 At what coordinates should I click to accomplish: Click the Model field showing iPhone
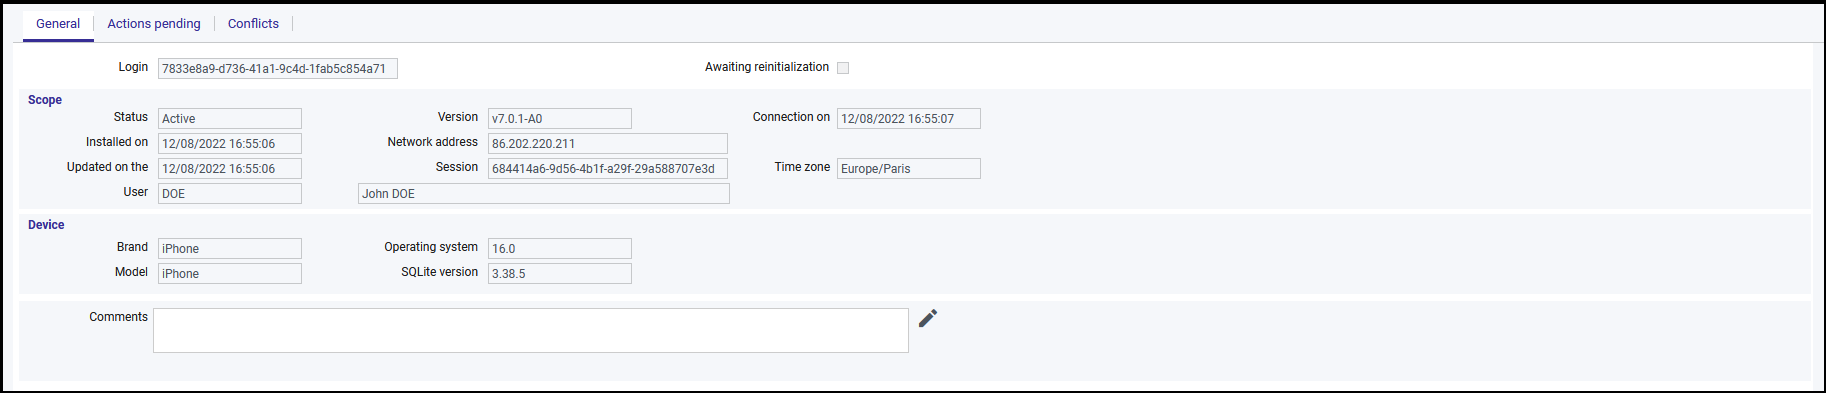(x=230, y=273)
